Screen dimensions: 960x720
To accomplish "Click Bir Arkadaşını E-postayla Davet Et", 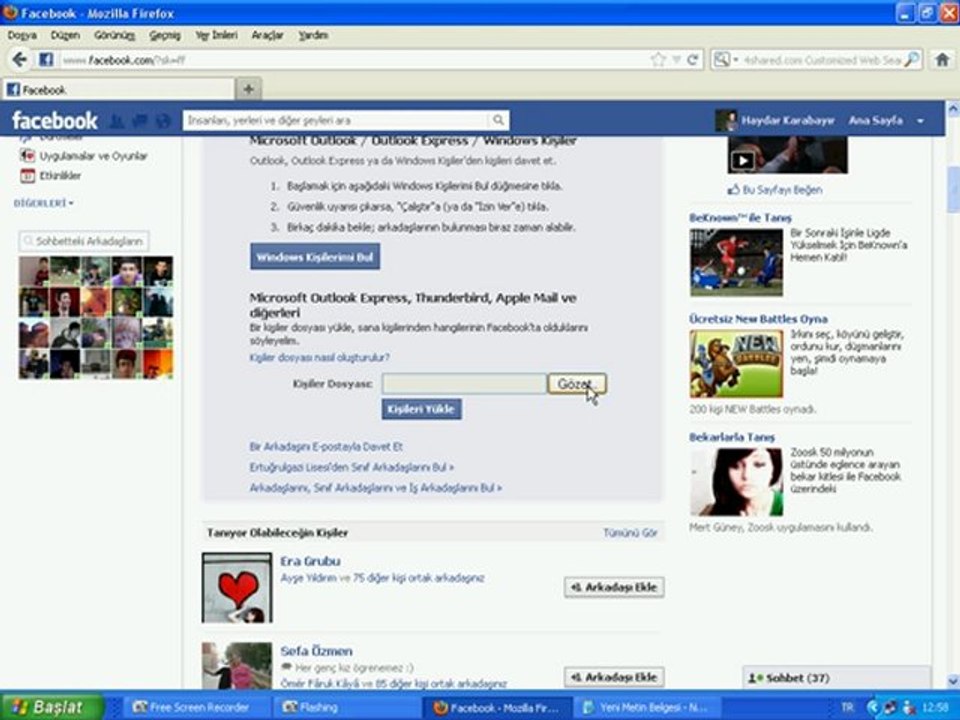I will (326, 447).
